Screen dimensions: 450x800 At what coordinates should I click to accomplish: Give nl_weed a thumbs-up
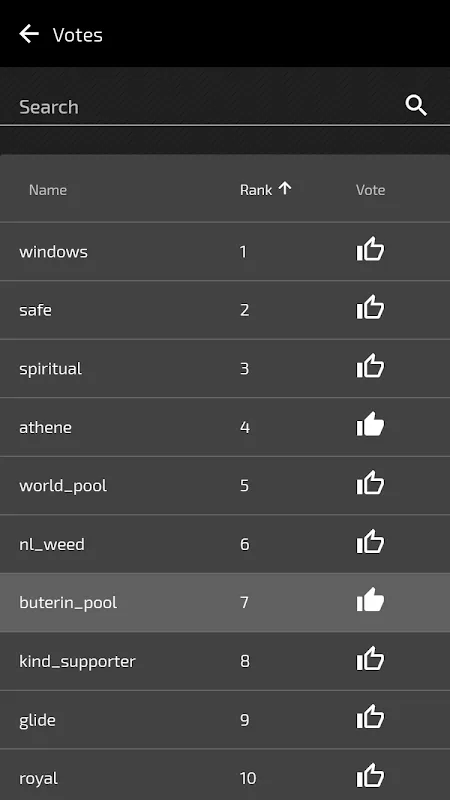coord(370,541)
